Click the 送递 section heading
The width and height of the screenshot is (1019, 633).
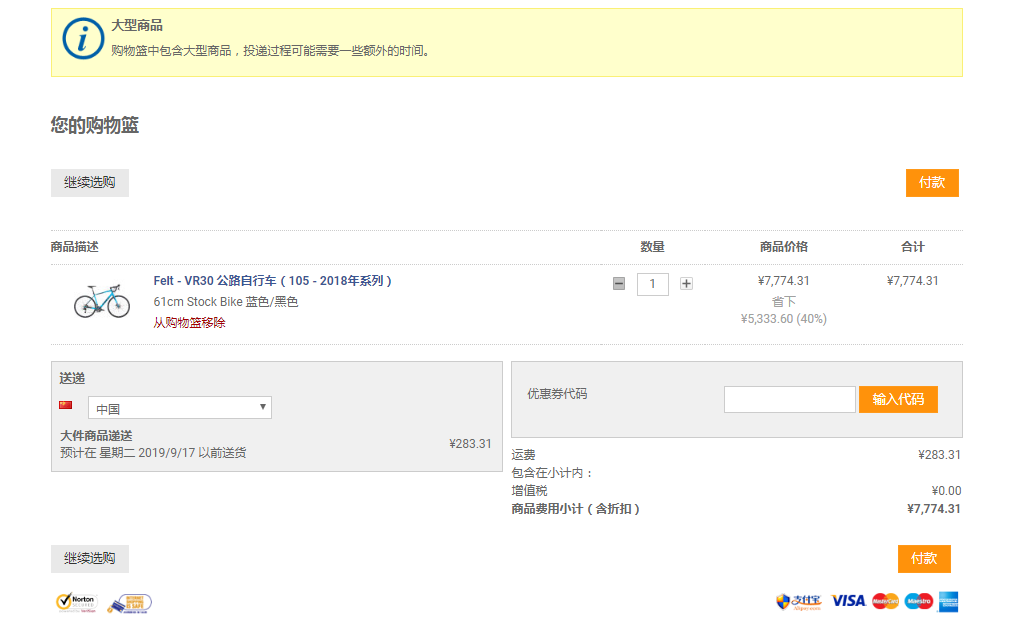[x=72, y=378]
